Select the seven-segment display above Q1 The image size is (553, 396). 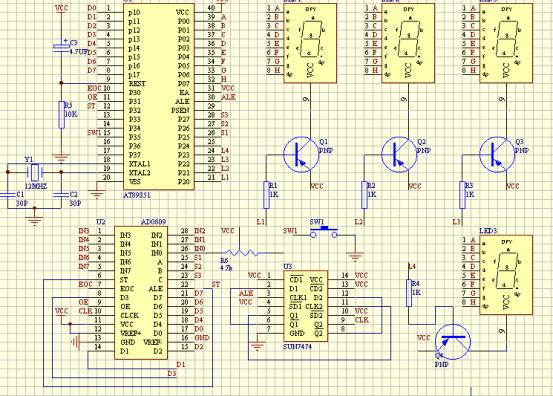310,43
